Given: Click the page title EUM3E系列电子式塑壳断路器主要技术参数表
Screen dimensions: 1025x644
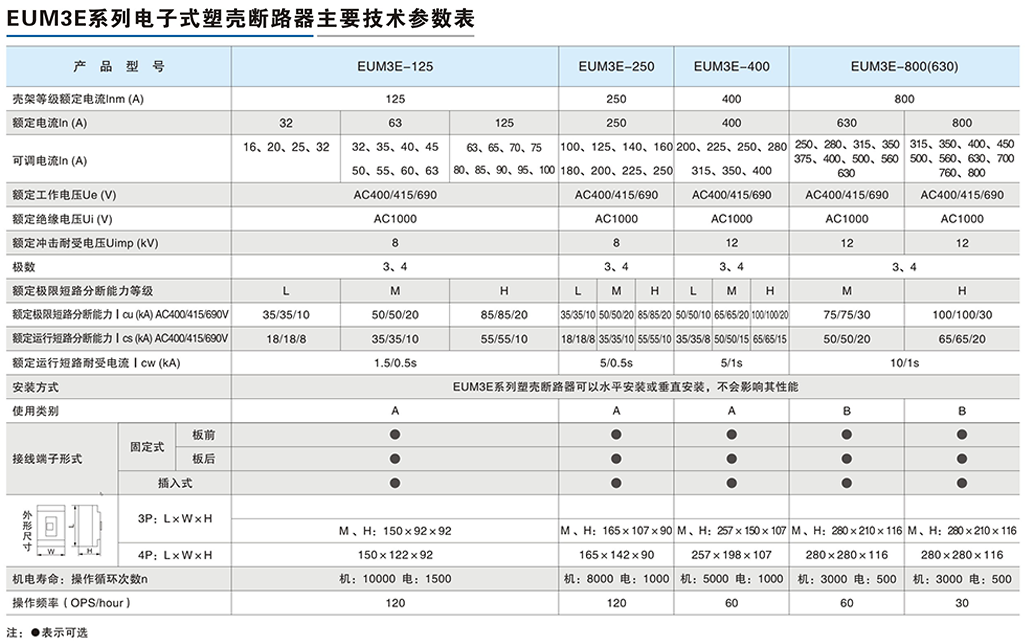Looking at the screenshot, I should point(241,19).
